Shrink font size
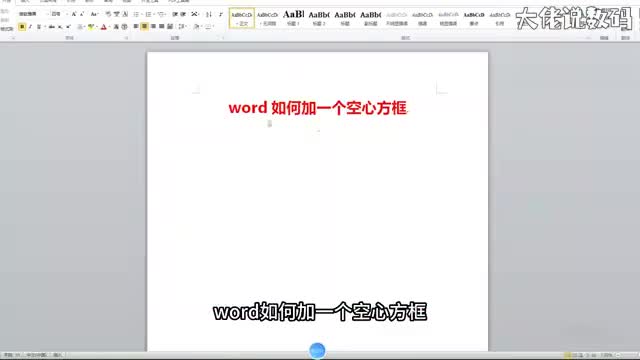Viewport: 640px width, 360px height. pyautogui.click(x=82, y=14)
